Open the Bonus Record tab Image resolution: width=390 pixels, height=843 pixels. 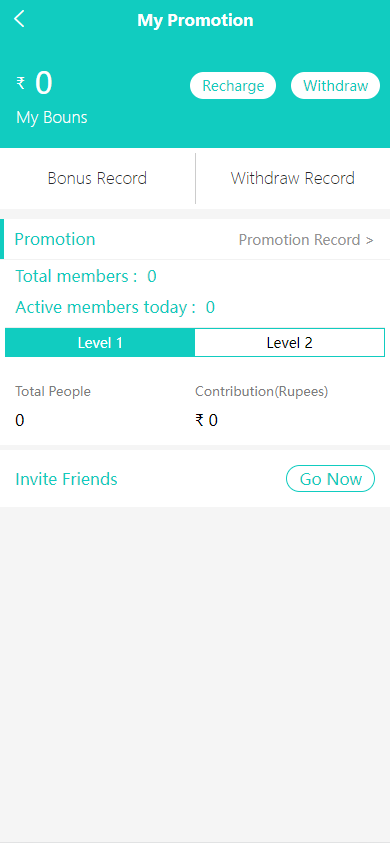[x=97, y=178]
